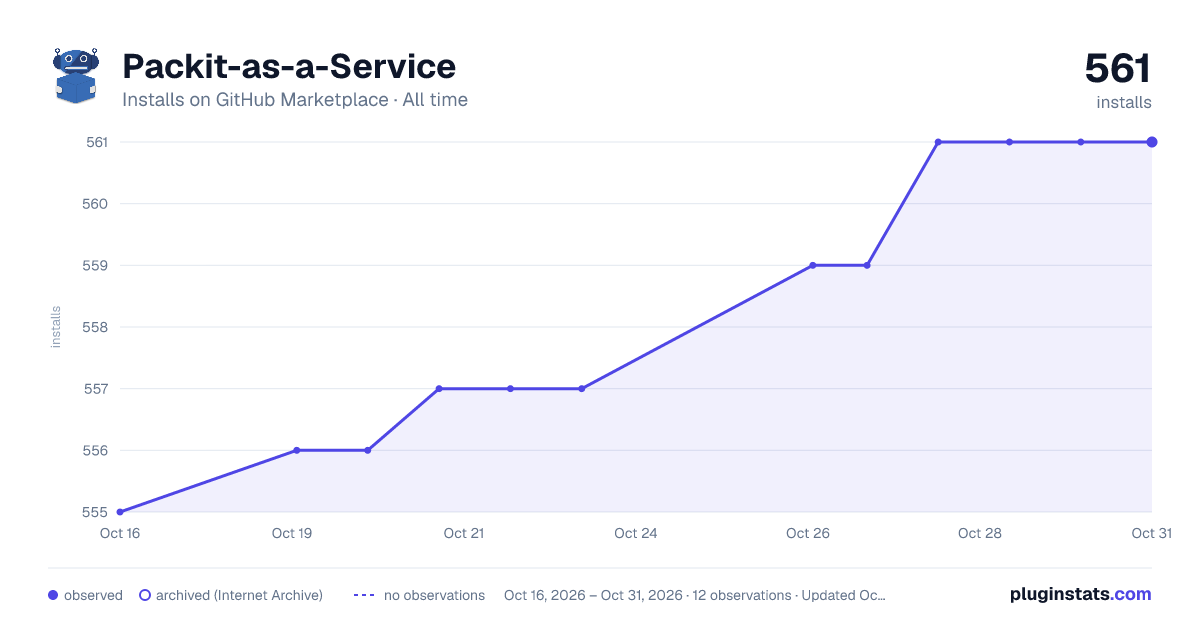Click the 560 y-axis label

[x=96, y=204]
